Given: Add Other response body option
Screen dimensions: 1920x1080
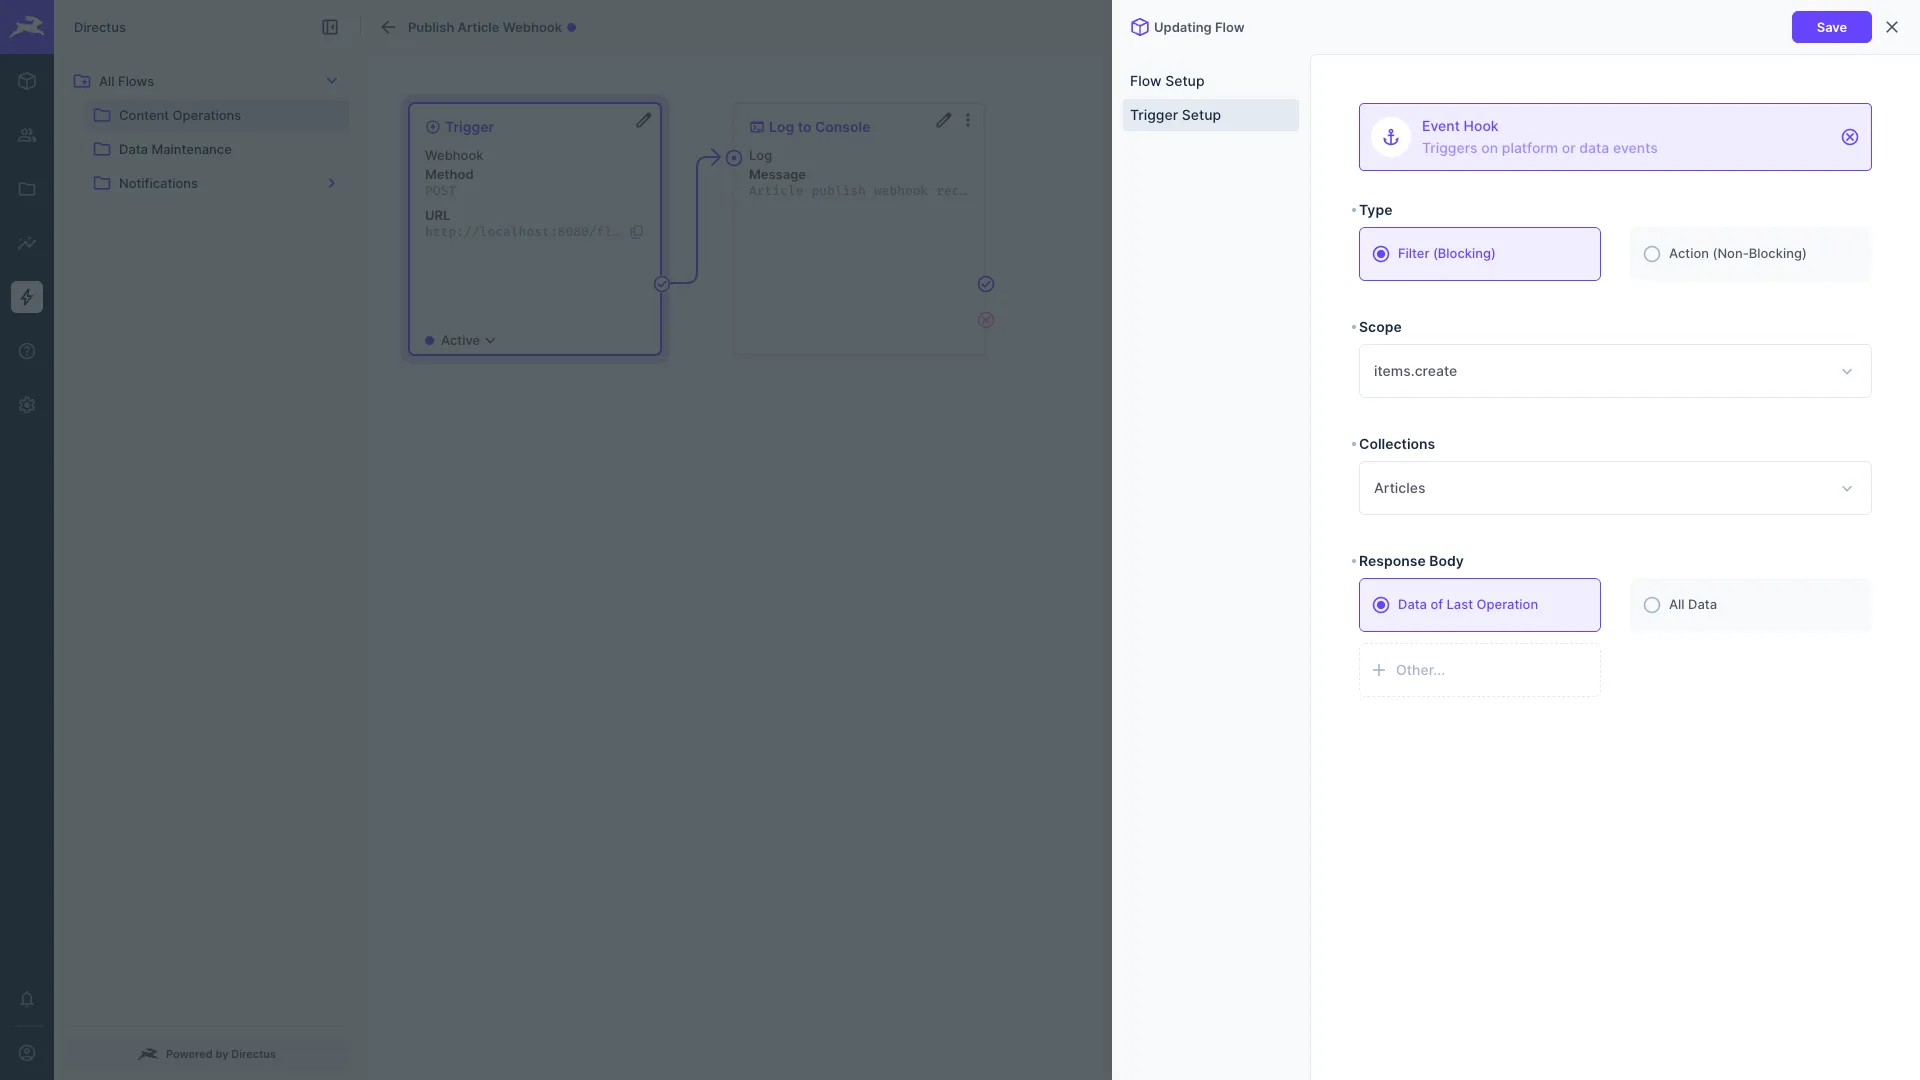Looking at the screenshot, I should (1479, 670).
